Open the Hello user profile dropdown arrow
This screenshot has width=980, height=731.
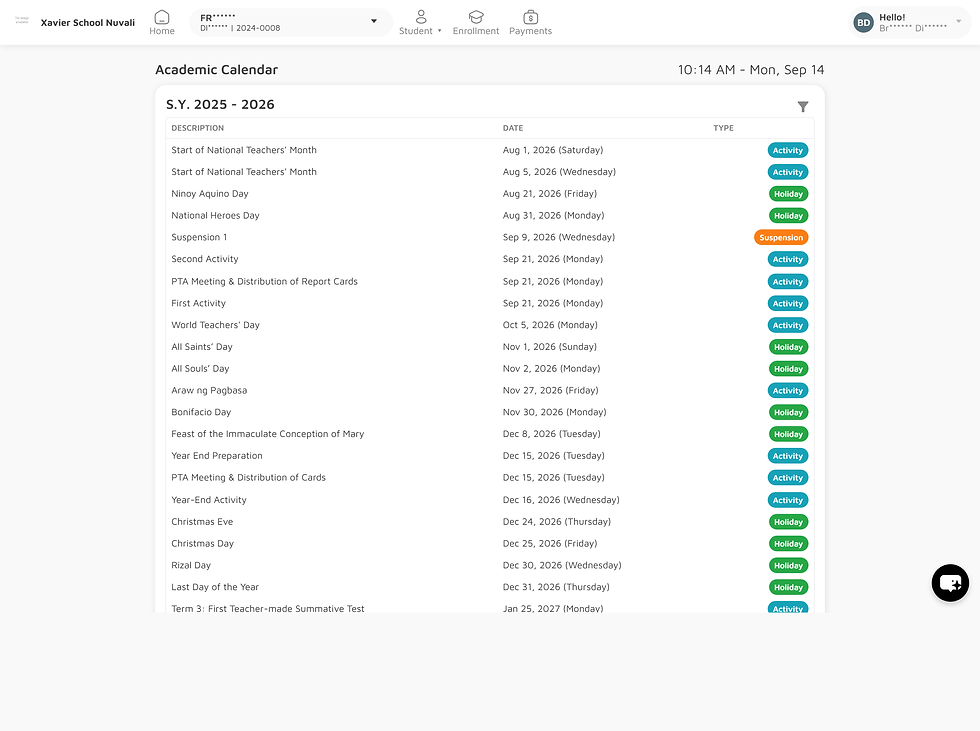959,21
